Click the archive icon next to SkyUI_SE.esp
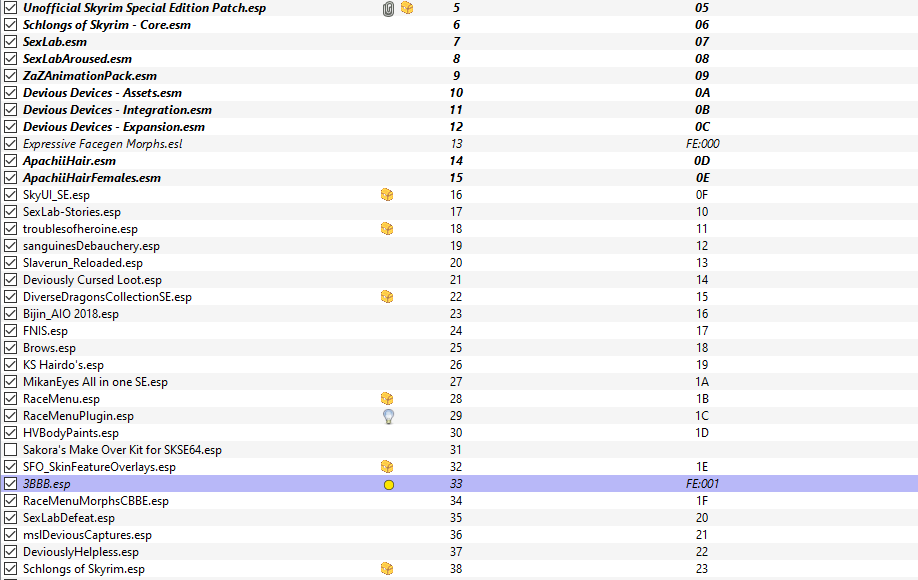The image size is (918, 580). click(387, 195)
